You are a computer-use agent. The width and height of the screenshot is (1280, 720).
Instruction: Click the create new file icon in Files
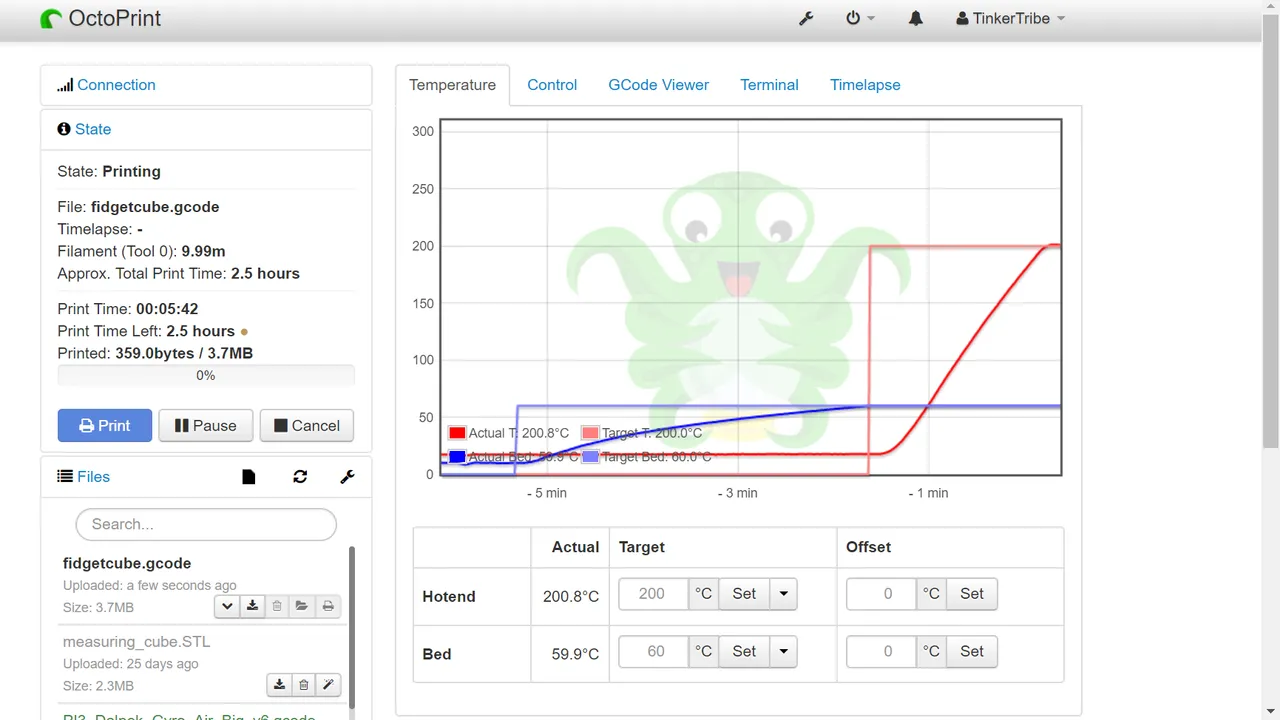[x=249, y=477]
